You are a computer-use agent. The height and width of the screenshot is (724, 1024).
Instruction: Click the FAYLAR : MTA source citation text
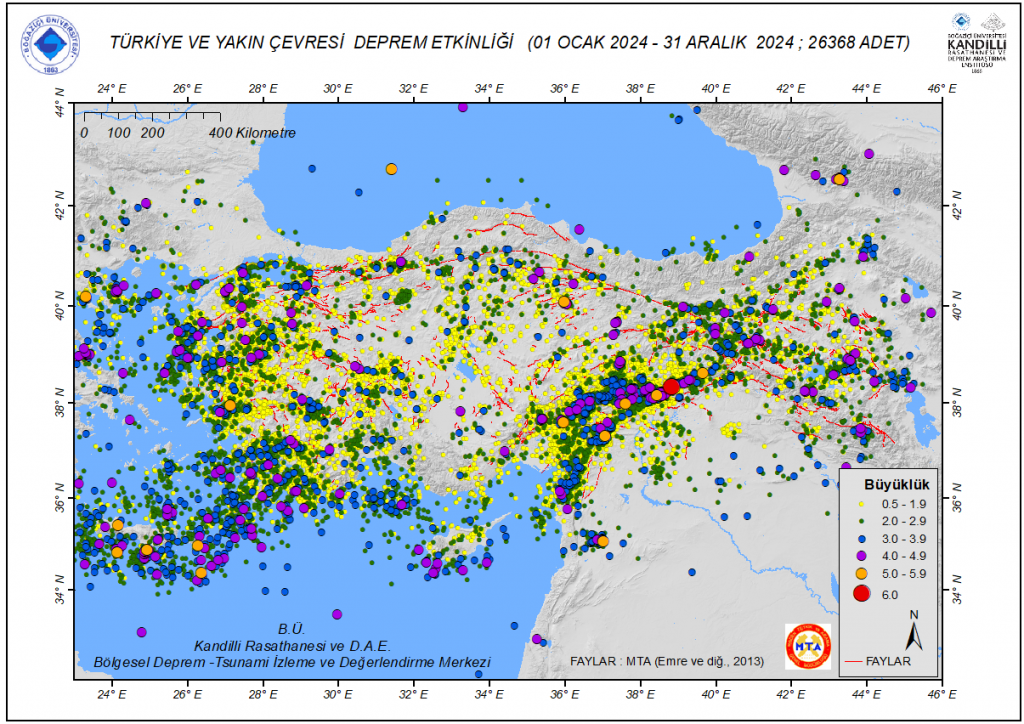665,662
